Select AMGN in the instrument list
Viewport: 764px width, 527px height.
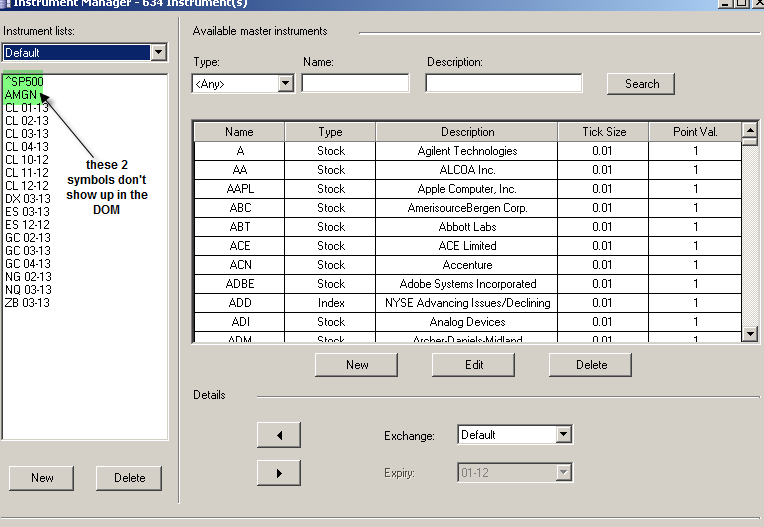tap(21, 94)
